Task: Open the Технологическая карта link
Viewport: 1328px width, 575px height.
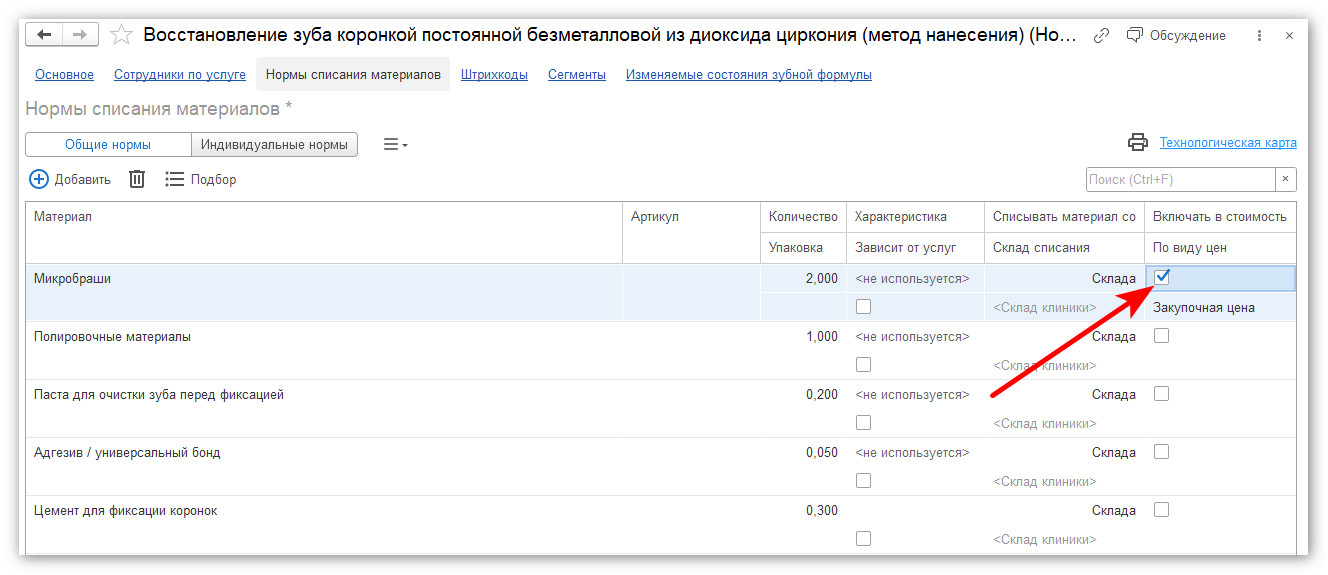Action: point(1228,143)
